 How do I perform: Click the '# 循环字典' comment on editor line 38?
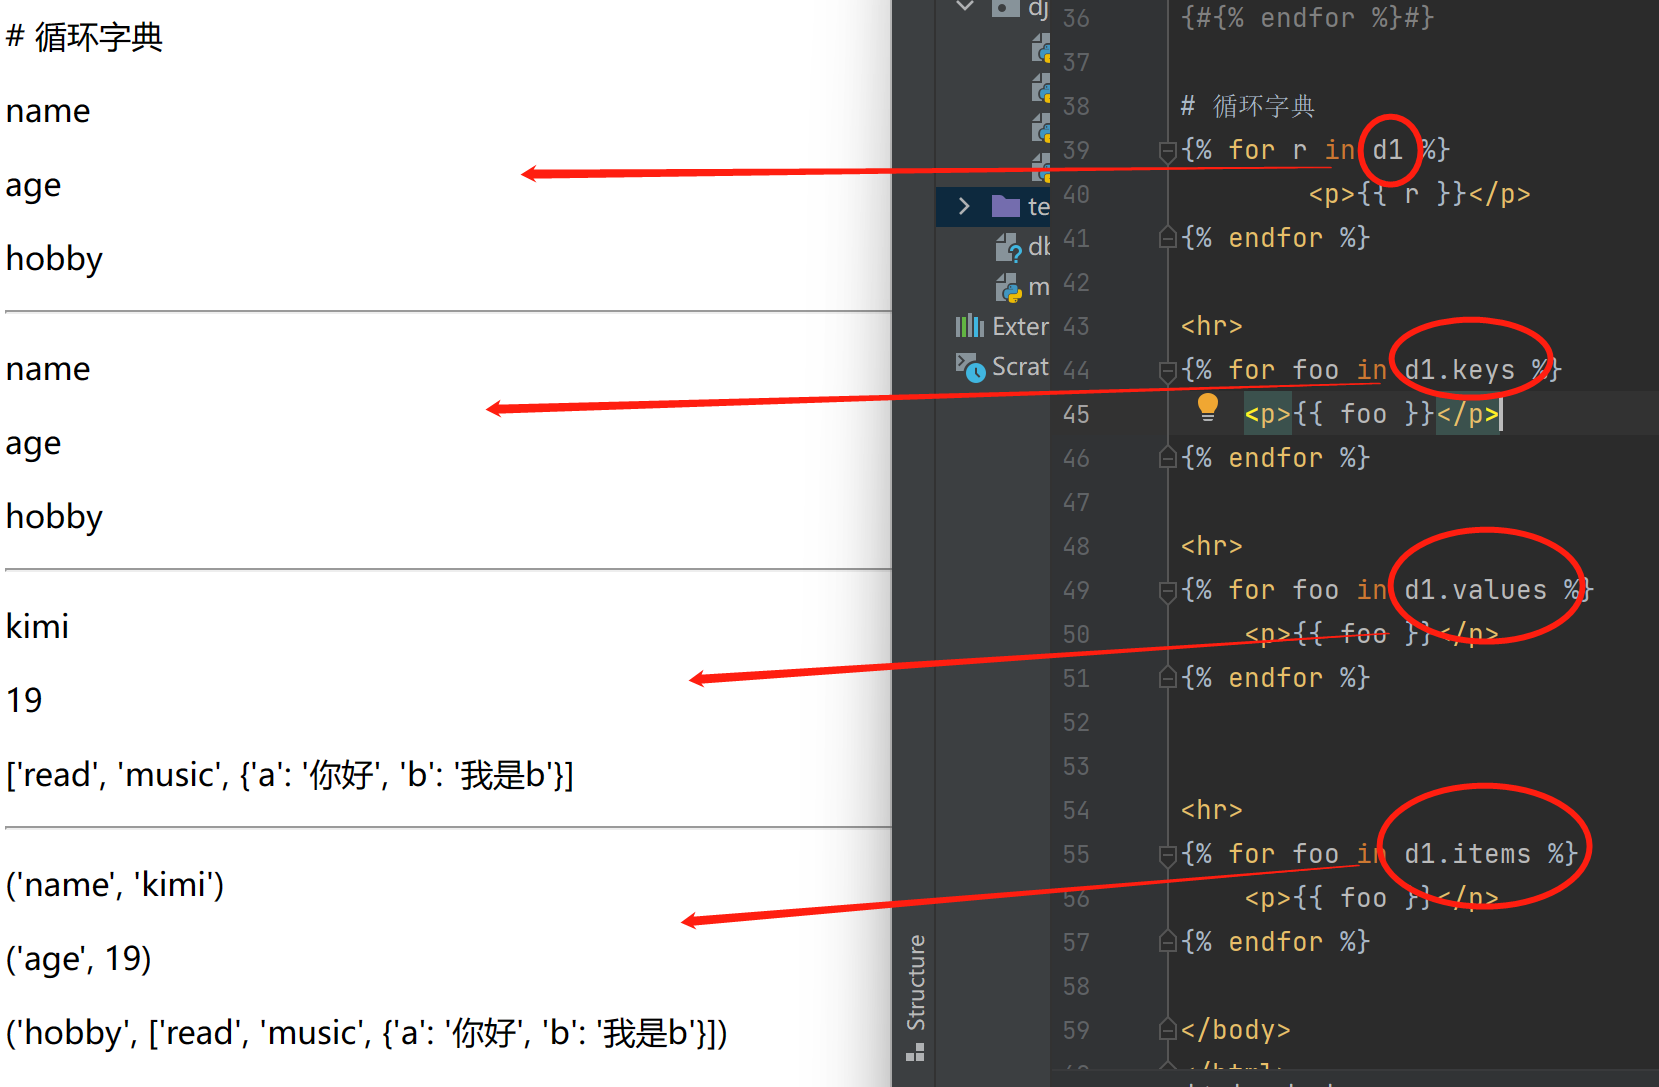tap(1247, 106)
